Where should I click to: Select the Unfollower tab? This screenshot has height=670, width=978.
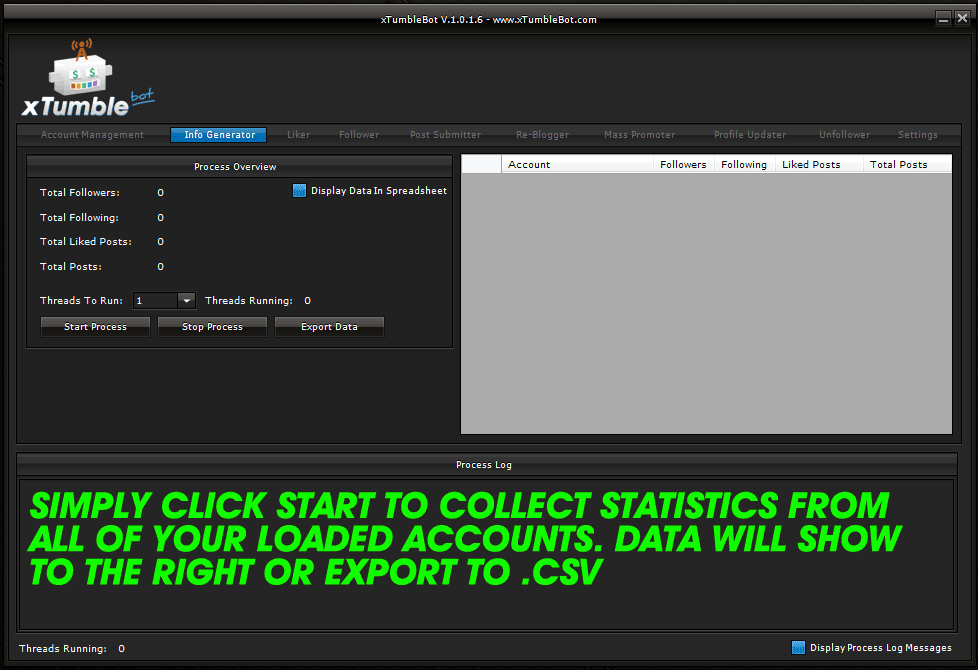[845, 135]
